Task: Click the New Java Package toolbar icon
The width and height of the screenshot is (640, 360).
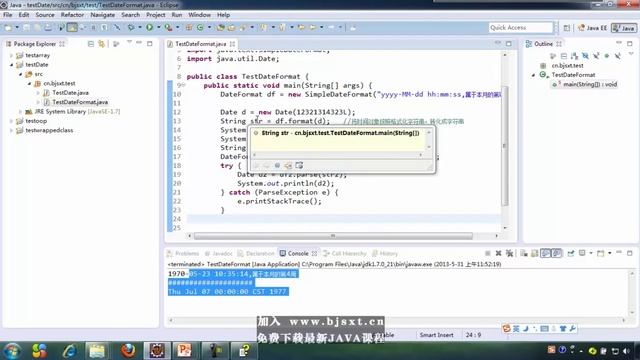Action: [x=189, y=27]
